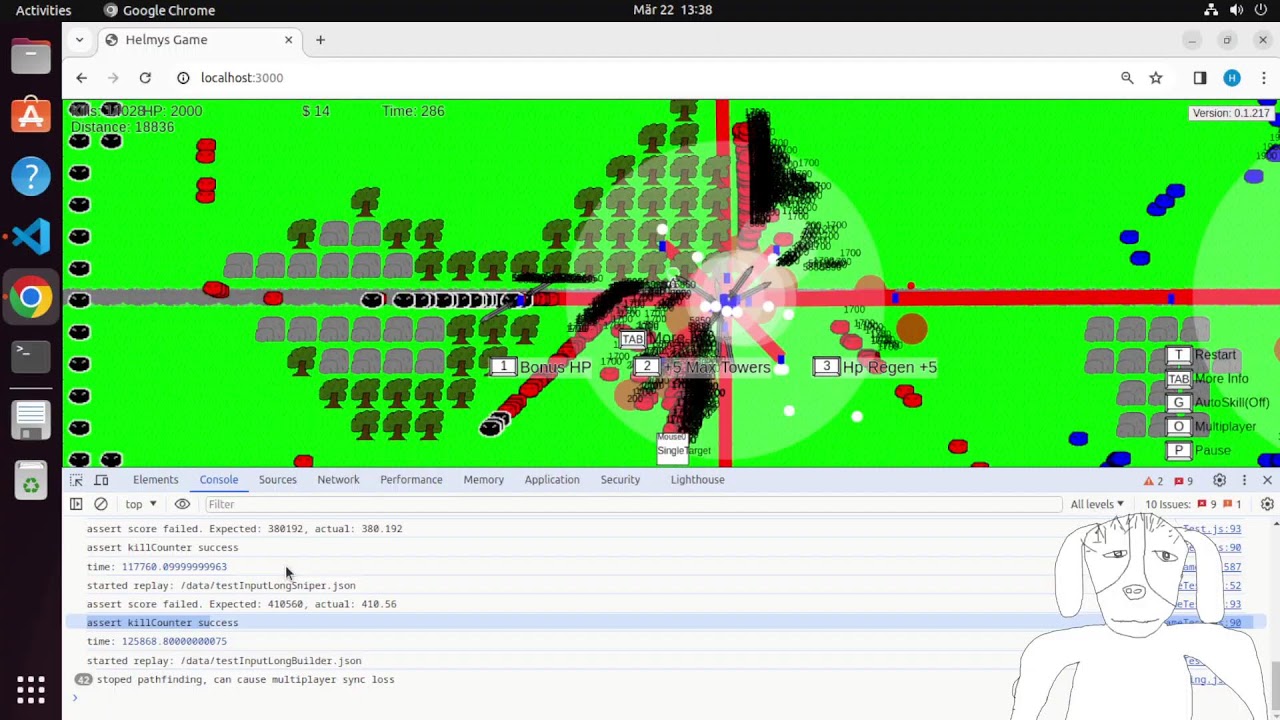The width and height of the screenshot is (1280, 720).
Task: Click More Info in game menu
Action: pyautogui.click(x=1209, y=379)
